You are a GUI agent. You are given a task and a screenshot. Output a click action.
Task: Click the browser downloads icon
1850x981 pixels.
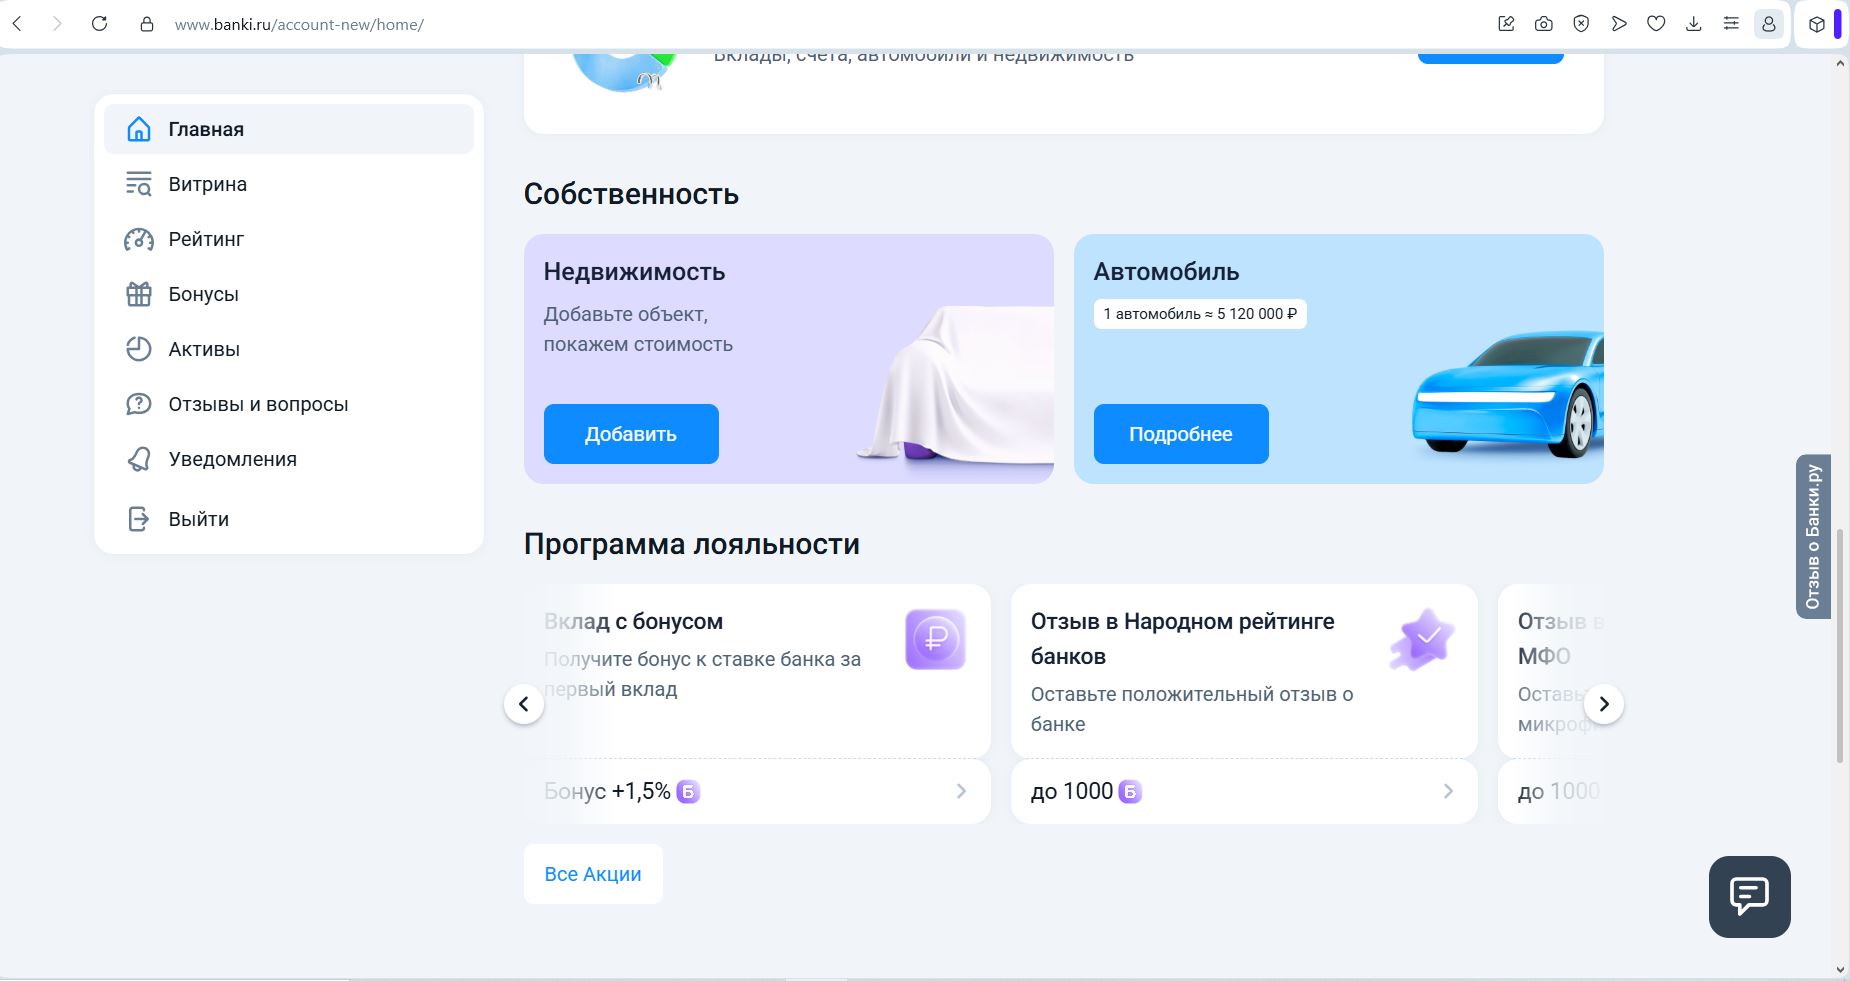[1693, 24]
